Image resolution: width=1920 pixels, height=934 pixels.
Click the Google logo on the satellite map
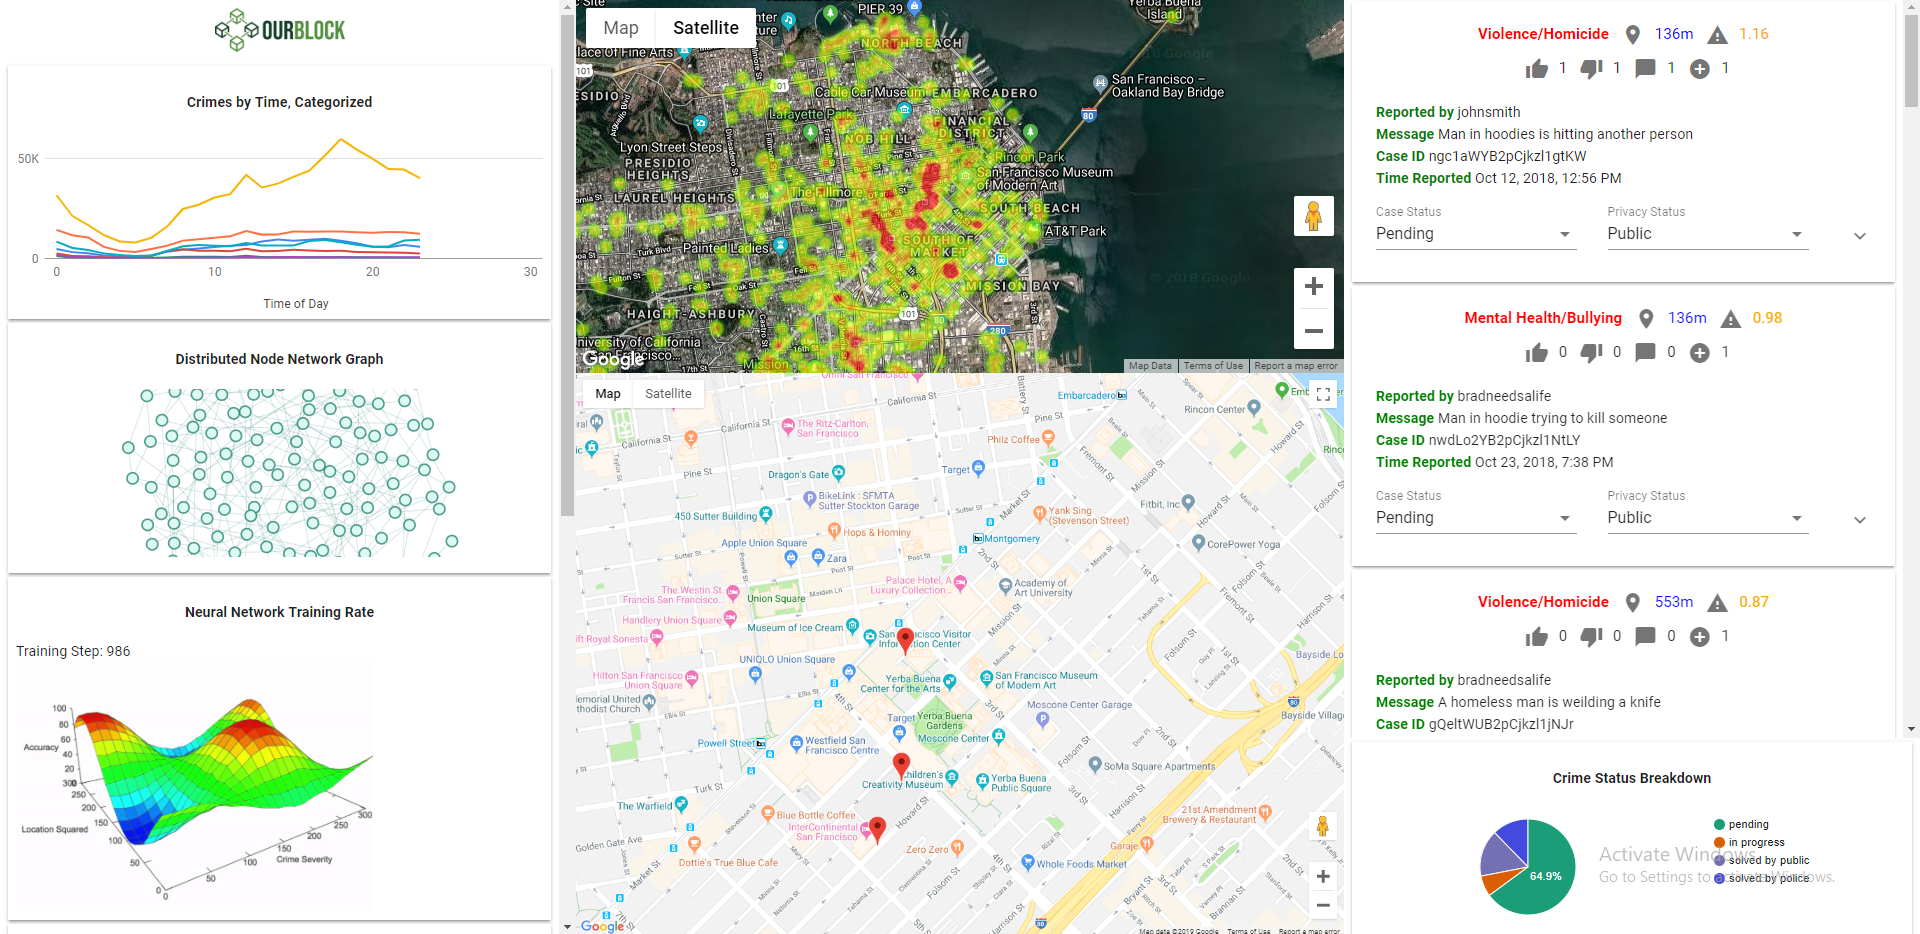click(x=613, y=359)
